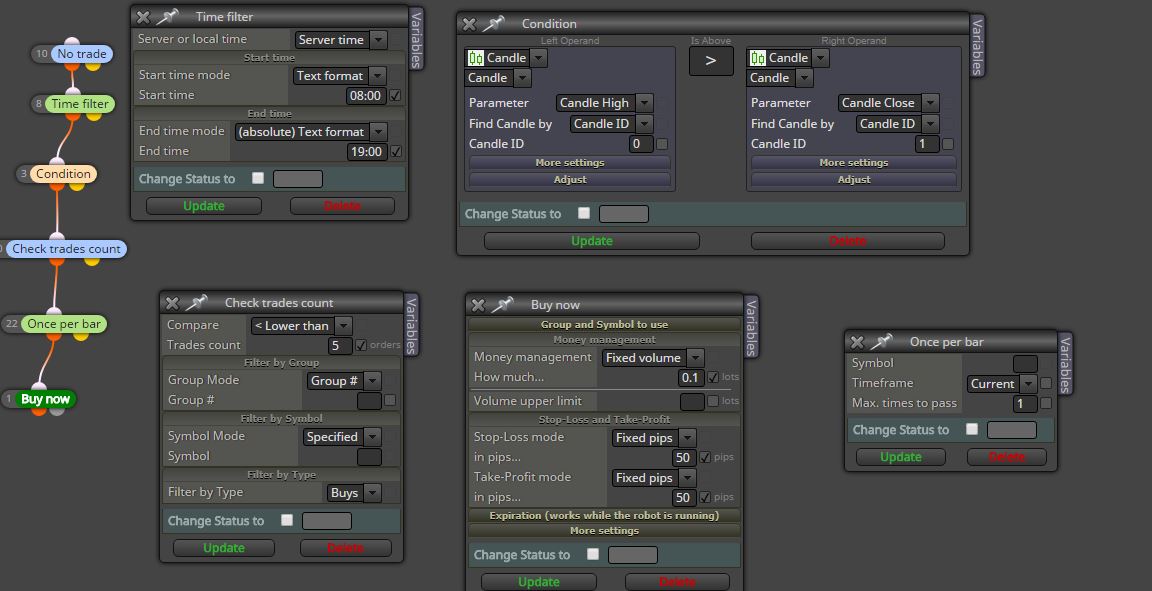Click Max. times to pass field
This screenshot has height=591, width=1152.
pos(1024,404)
